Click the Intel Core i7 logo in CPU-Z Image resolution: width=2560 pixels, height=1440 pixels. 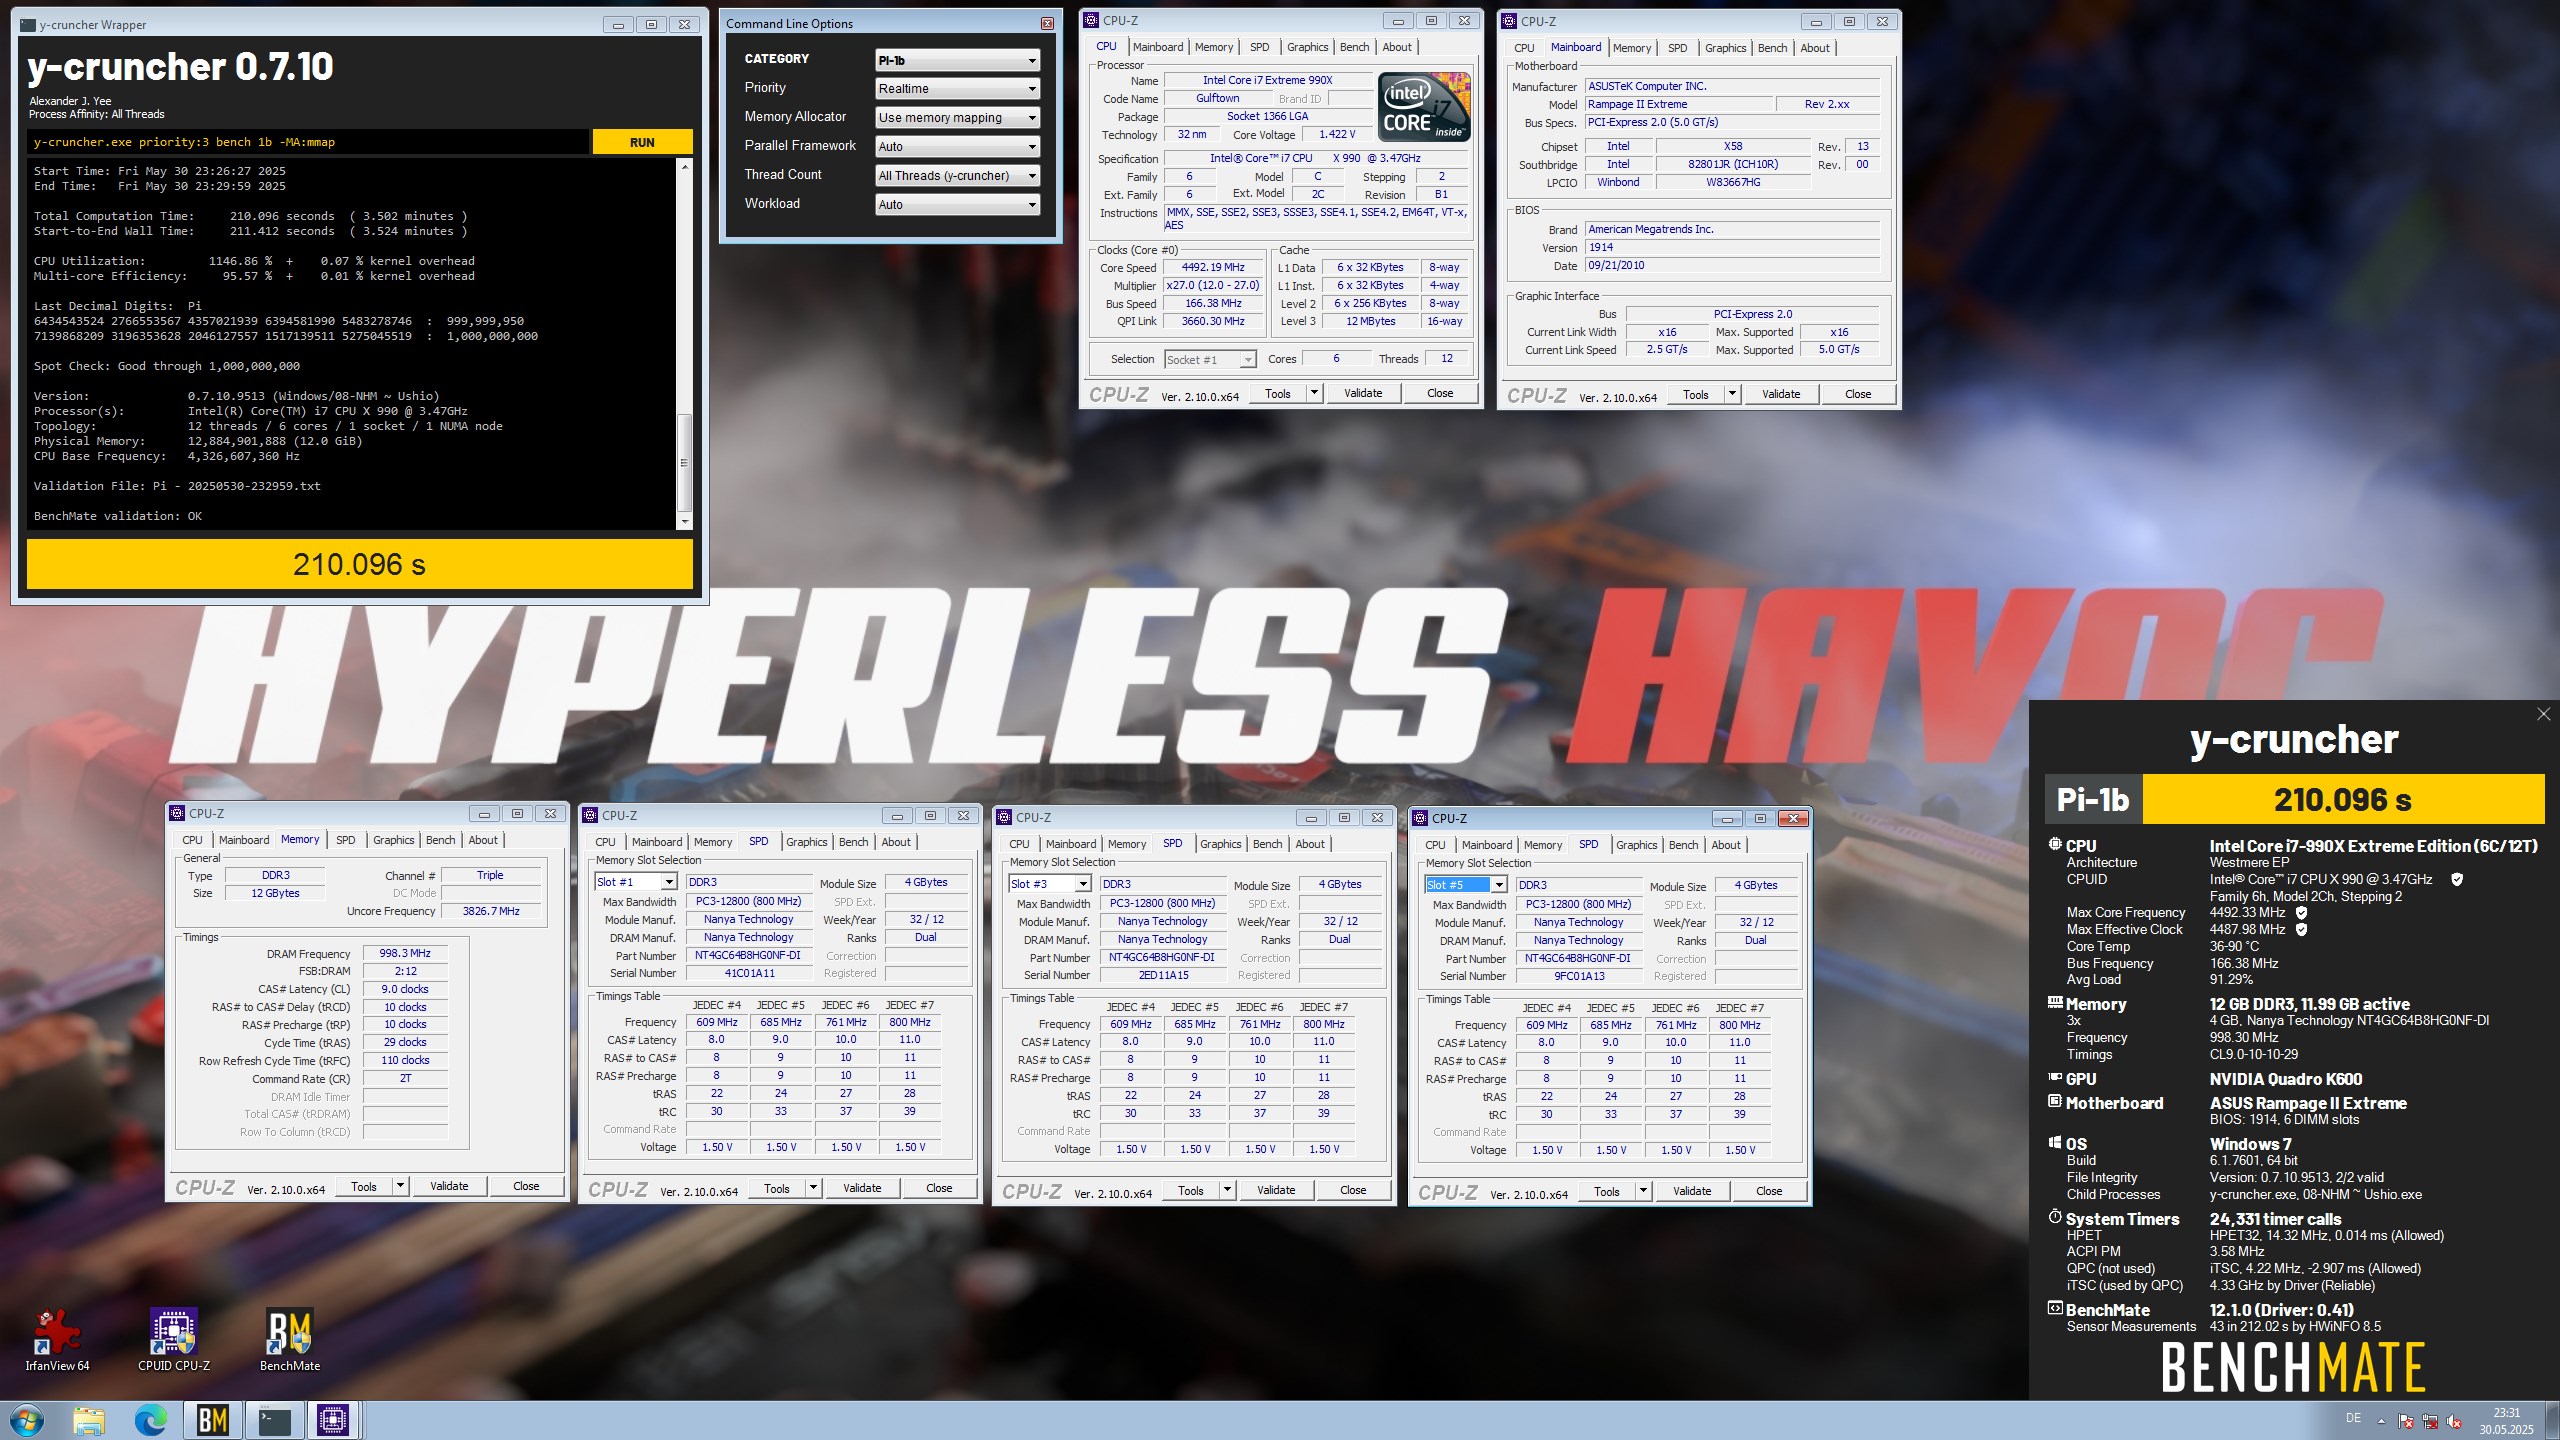tap(1424, 106)
